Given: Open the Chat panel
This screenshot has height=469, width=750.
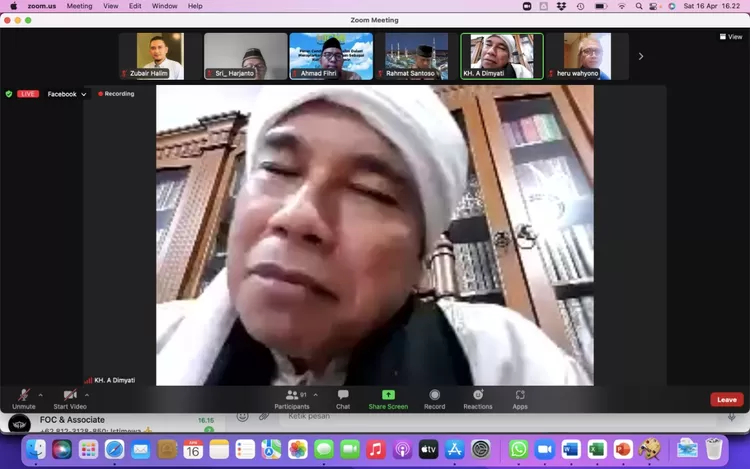Looking at the screenshot, I should (x=343, y=398).
